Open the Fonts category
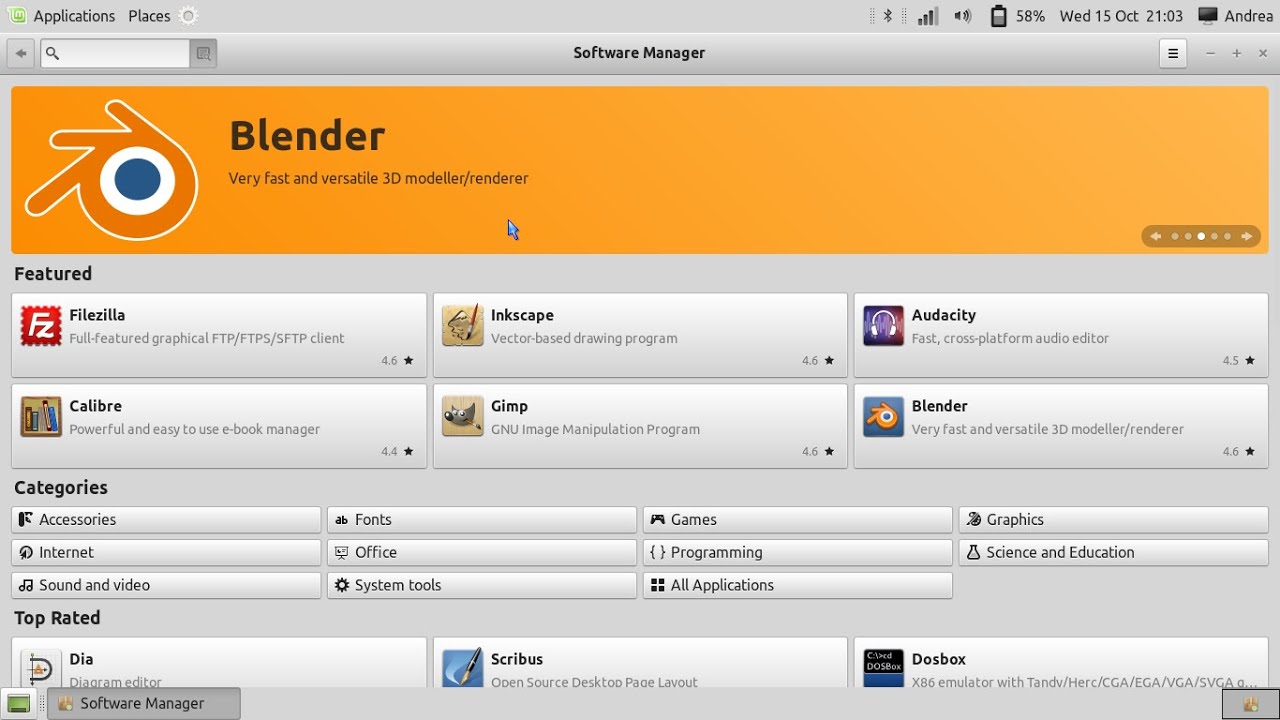The width and height of the screenshot is (1280, 720). pos(482,520)
